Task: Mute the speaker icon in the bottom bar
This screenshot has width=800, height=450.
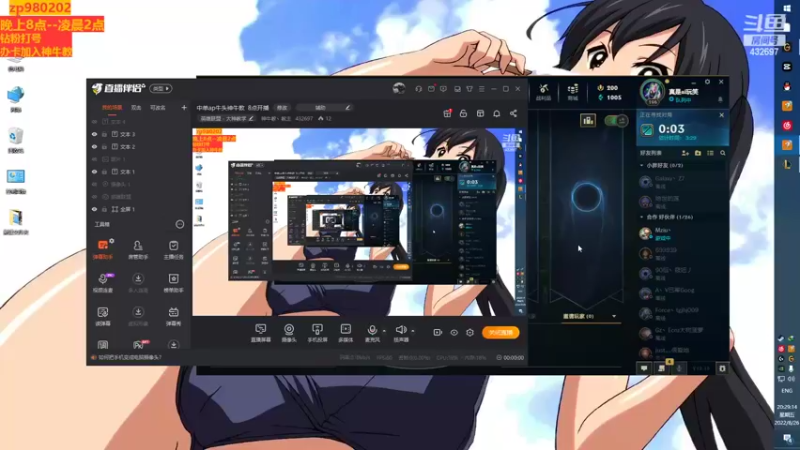Action: pyautogui.click(x=401, y=330)
